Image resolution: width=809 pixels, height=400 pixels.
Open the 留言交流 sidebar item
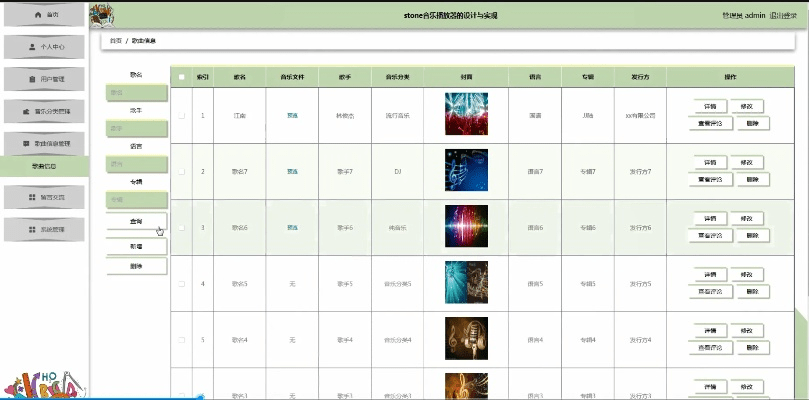click(44, 198)
